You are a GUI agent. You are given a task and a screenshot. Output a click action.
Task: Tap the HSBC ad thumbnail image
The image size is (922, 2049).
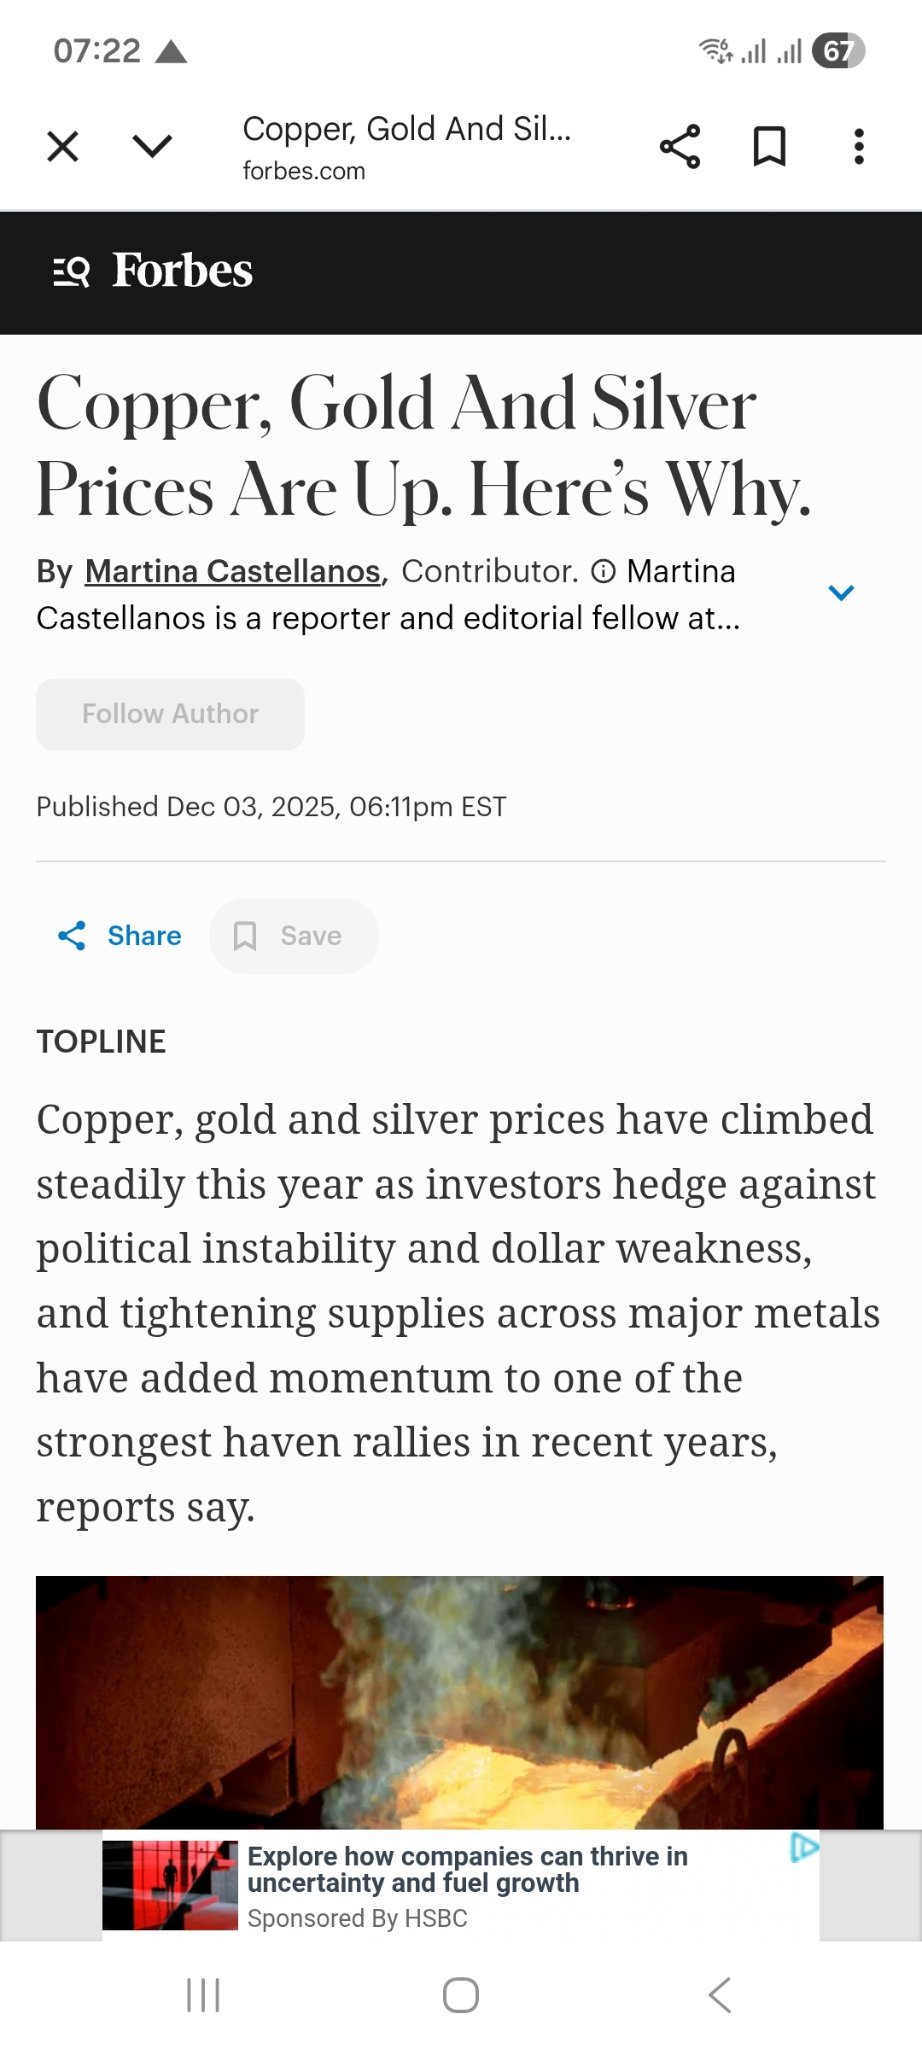click(170, 1885)
